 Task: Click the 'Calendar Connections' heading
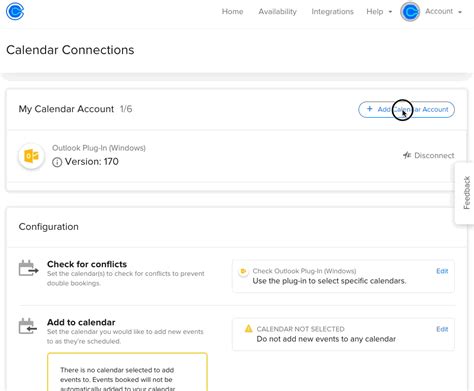coord(70,50)
